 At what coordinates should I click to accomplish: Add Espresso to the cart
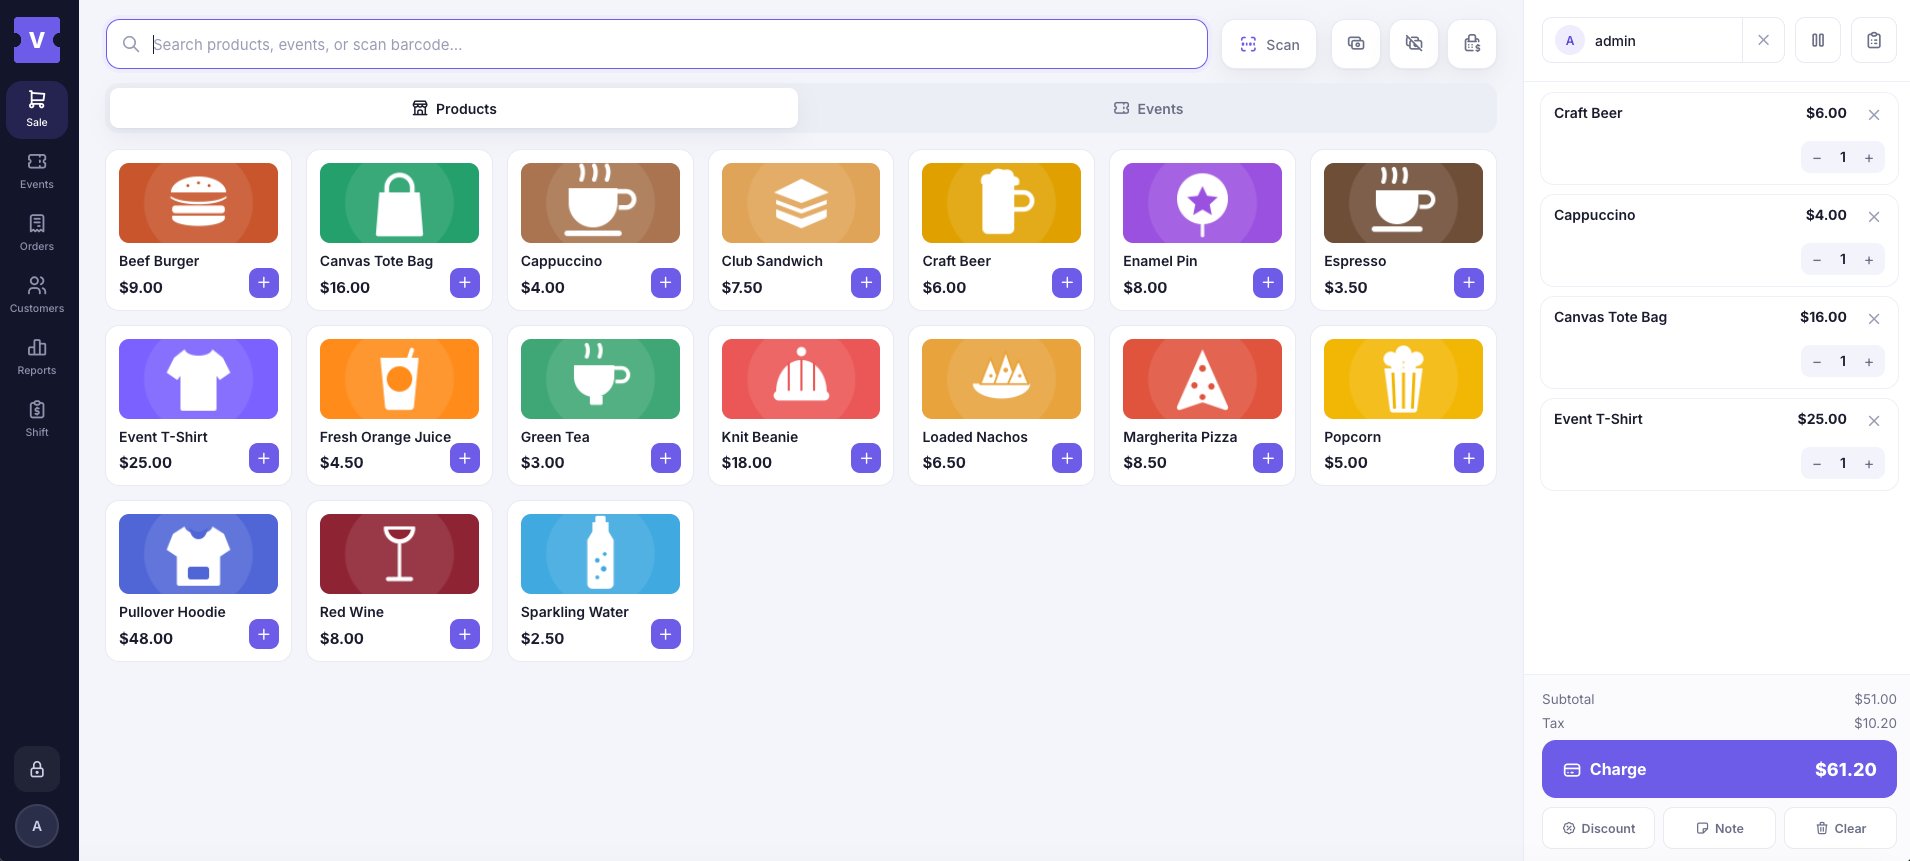click(x=1469, y=283)
